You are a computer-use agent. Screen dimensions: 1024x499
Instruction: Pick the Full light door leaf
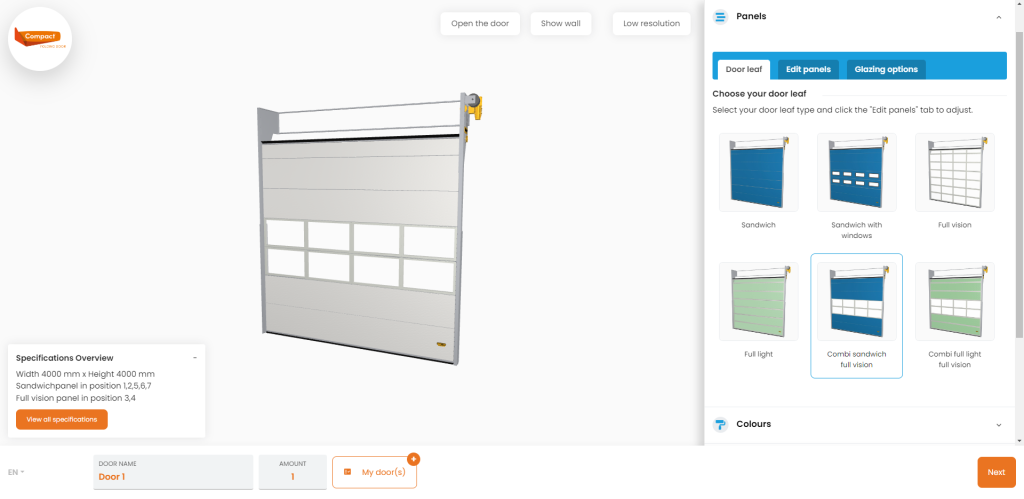click(758, 302)
